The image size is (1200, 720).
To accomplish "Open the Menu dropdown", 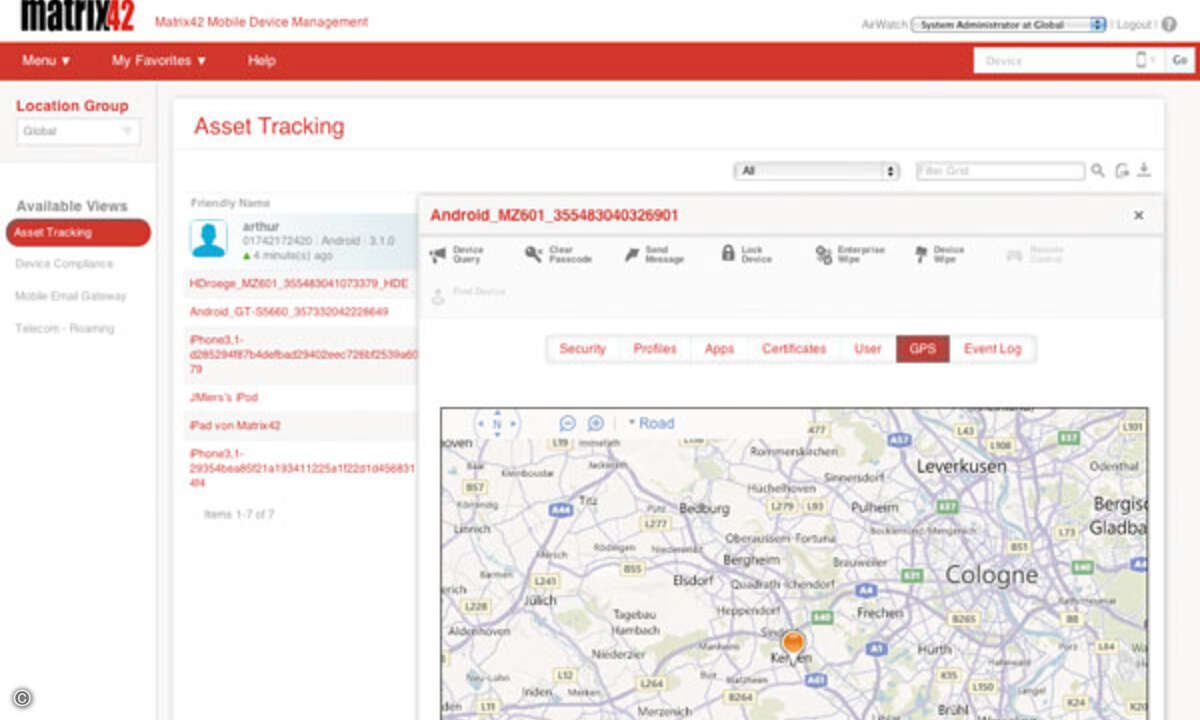I will point(47,60).
